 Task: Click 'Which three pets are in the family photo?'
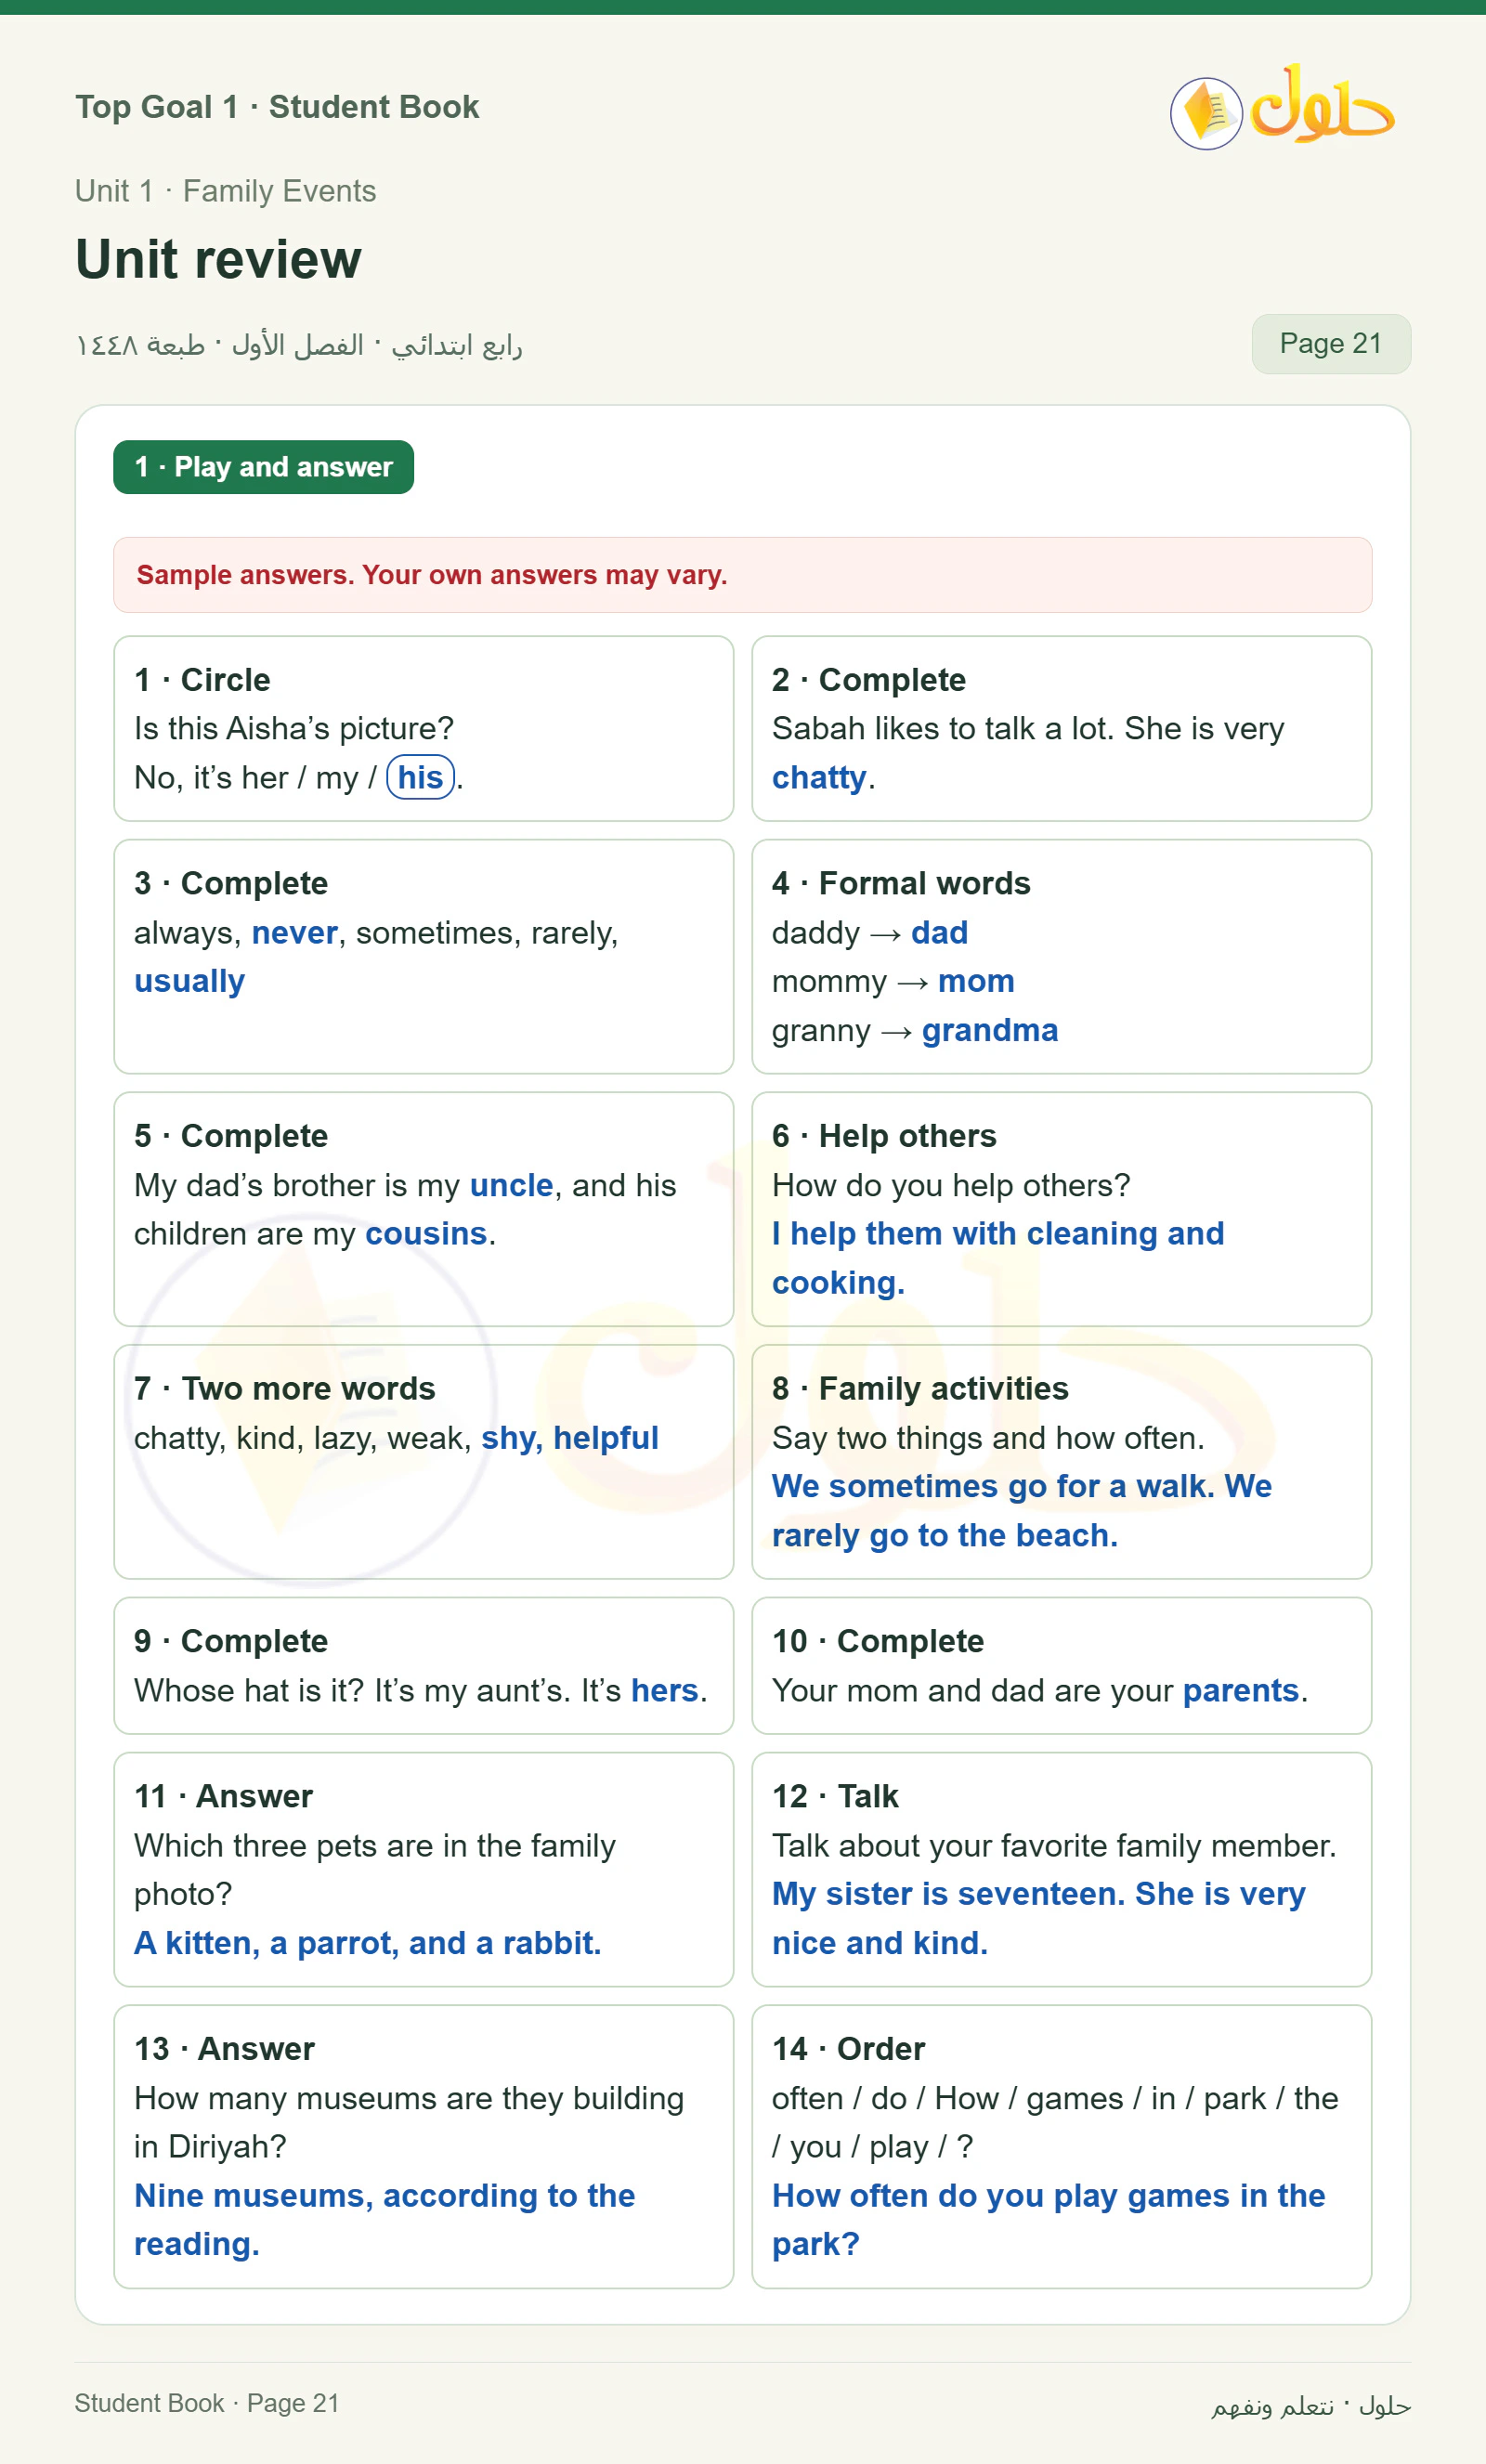point(375,1870)
